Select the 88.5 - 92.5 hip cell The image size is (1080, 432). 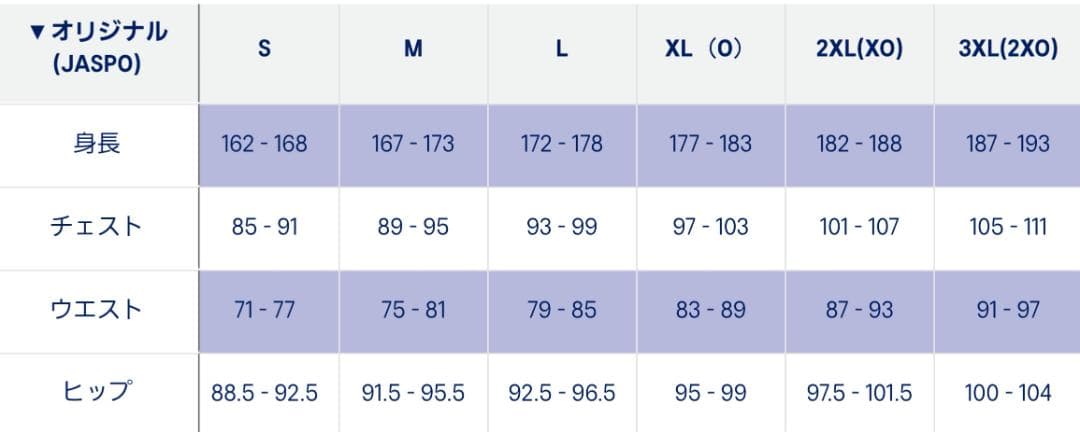(x=264, y=393)
